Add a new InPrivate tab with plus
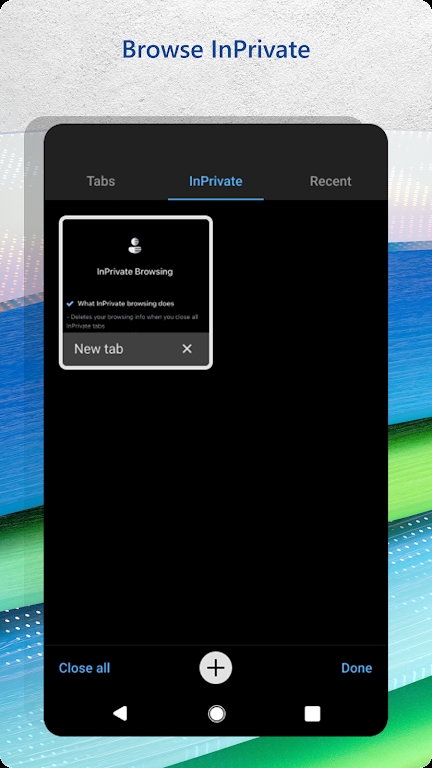432x768 pixels. click(x=216, y=668)
